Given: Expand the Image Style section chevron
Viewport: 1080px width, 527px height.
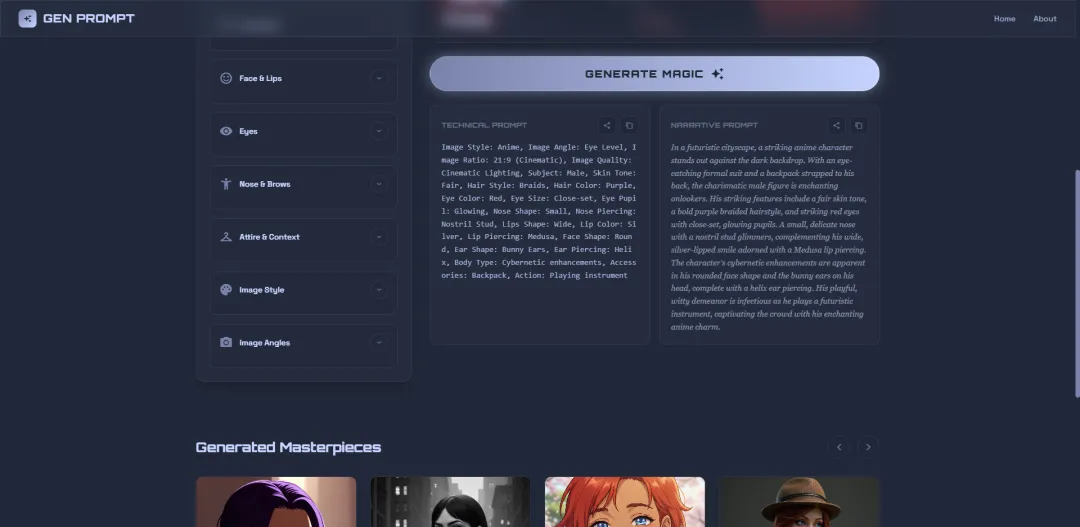Looking at the screenshot, I should tap(378, 290).
